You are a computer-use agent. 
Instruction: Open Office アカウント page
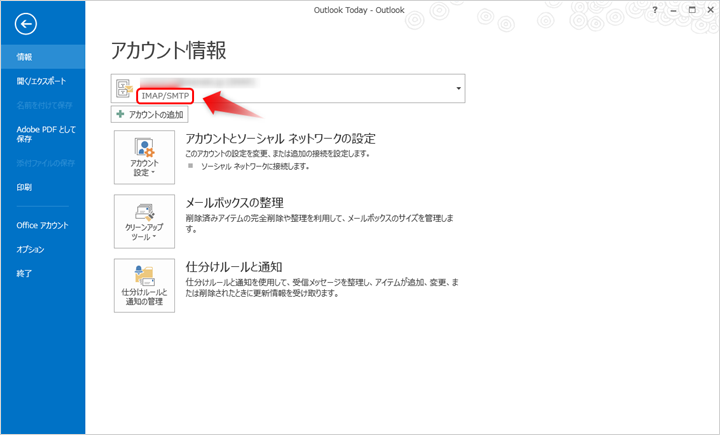43,225
